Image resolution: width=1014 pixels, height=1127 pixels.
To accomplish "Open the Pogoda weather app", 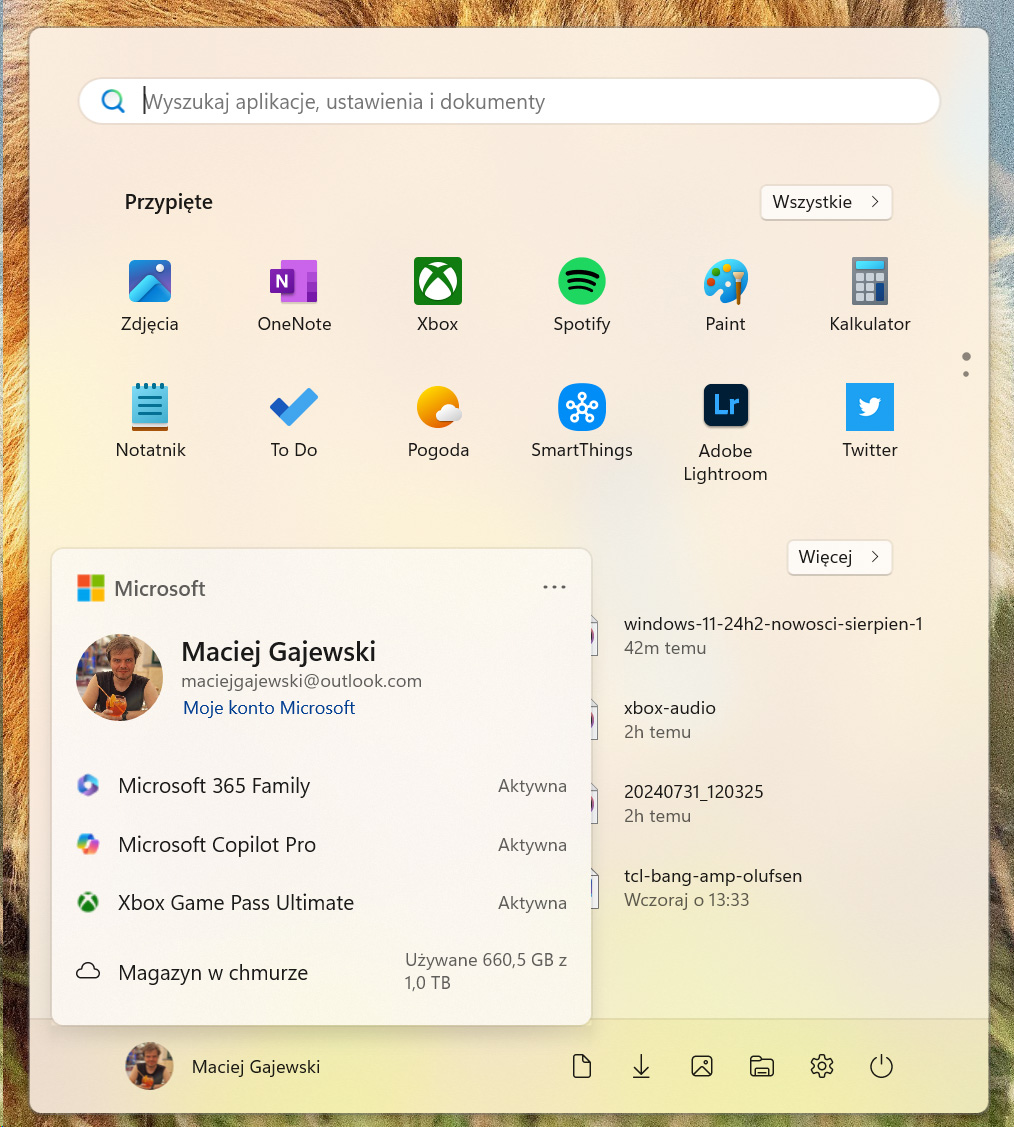I will click(x=438, y=422).
